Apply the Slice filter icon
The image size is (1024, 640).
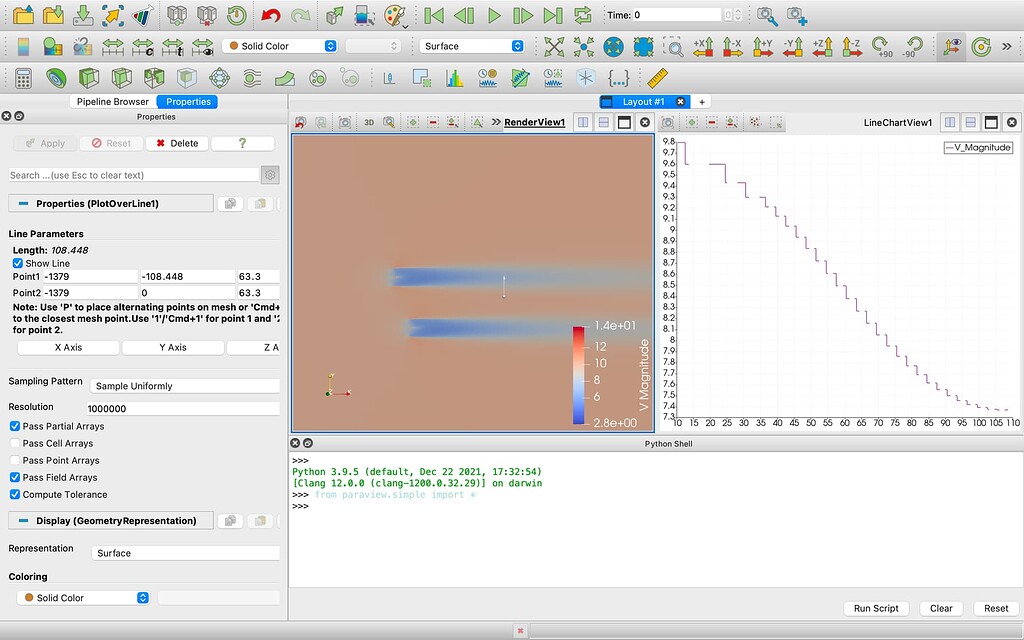click(121, 78)
